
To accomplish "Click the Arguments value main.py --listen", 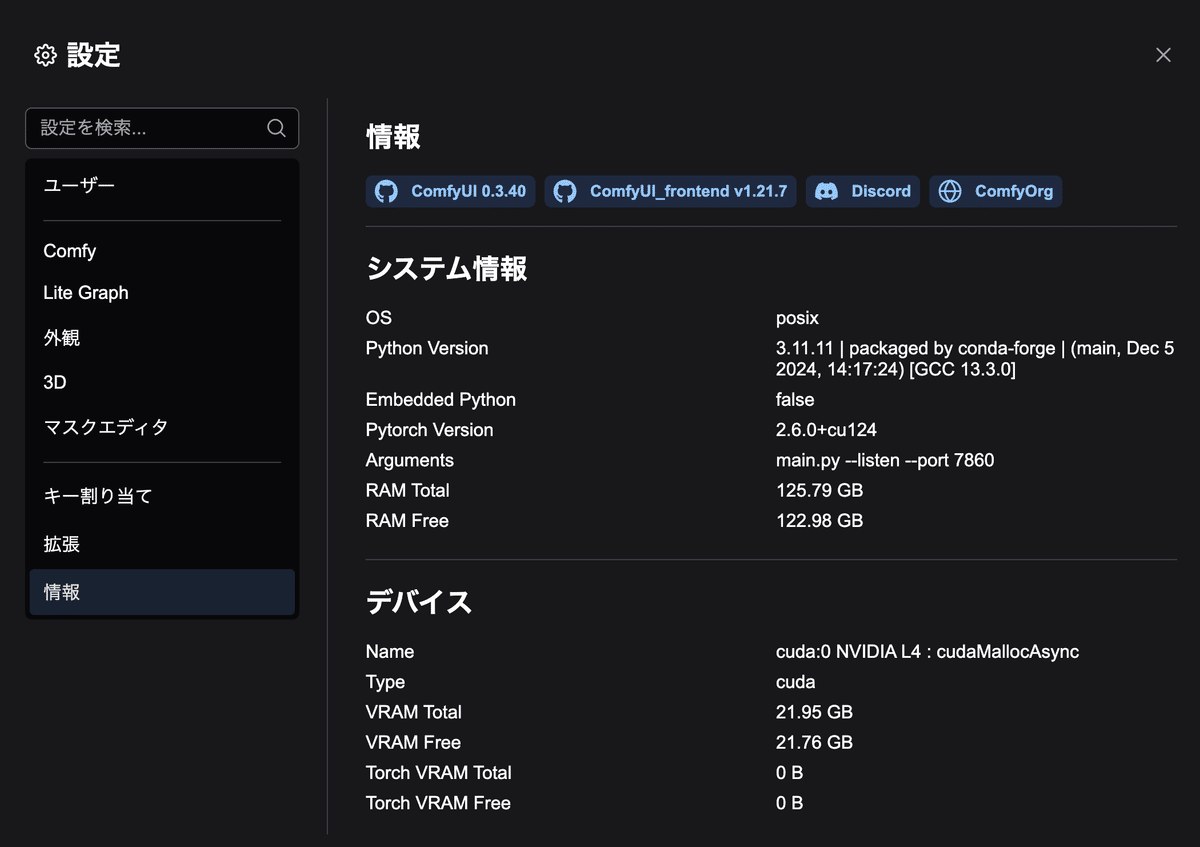I will pos(885,460).
